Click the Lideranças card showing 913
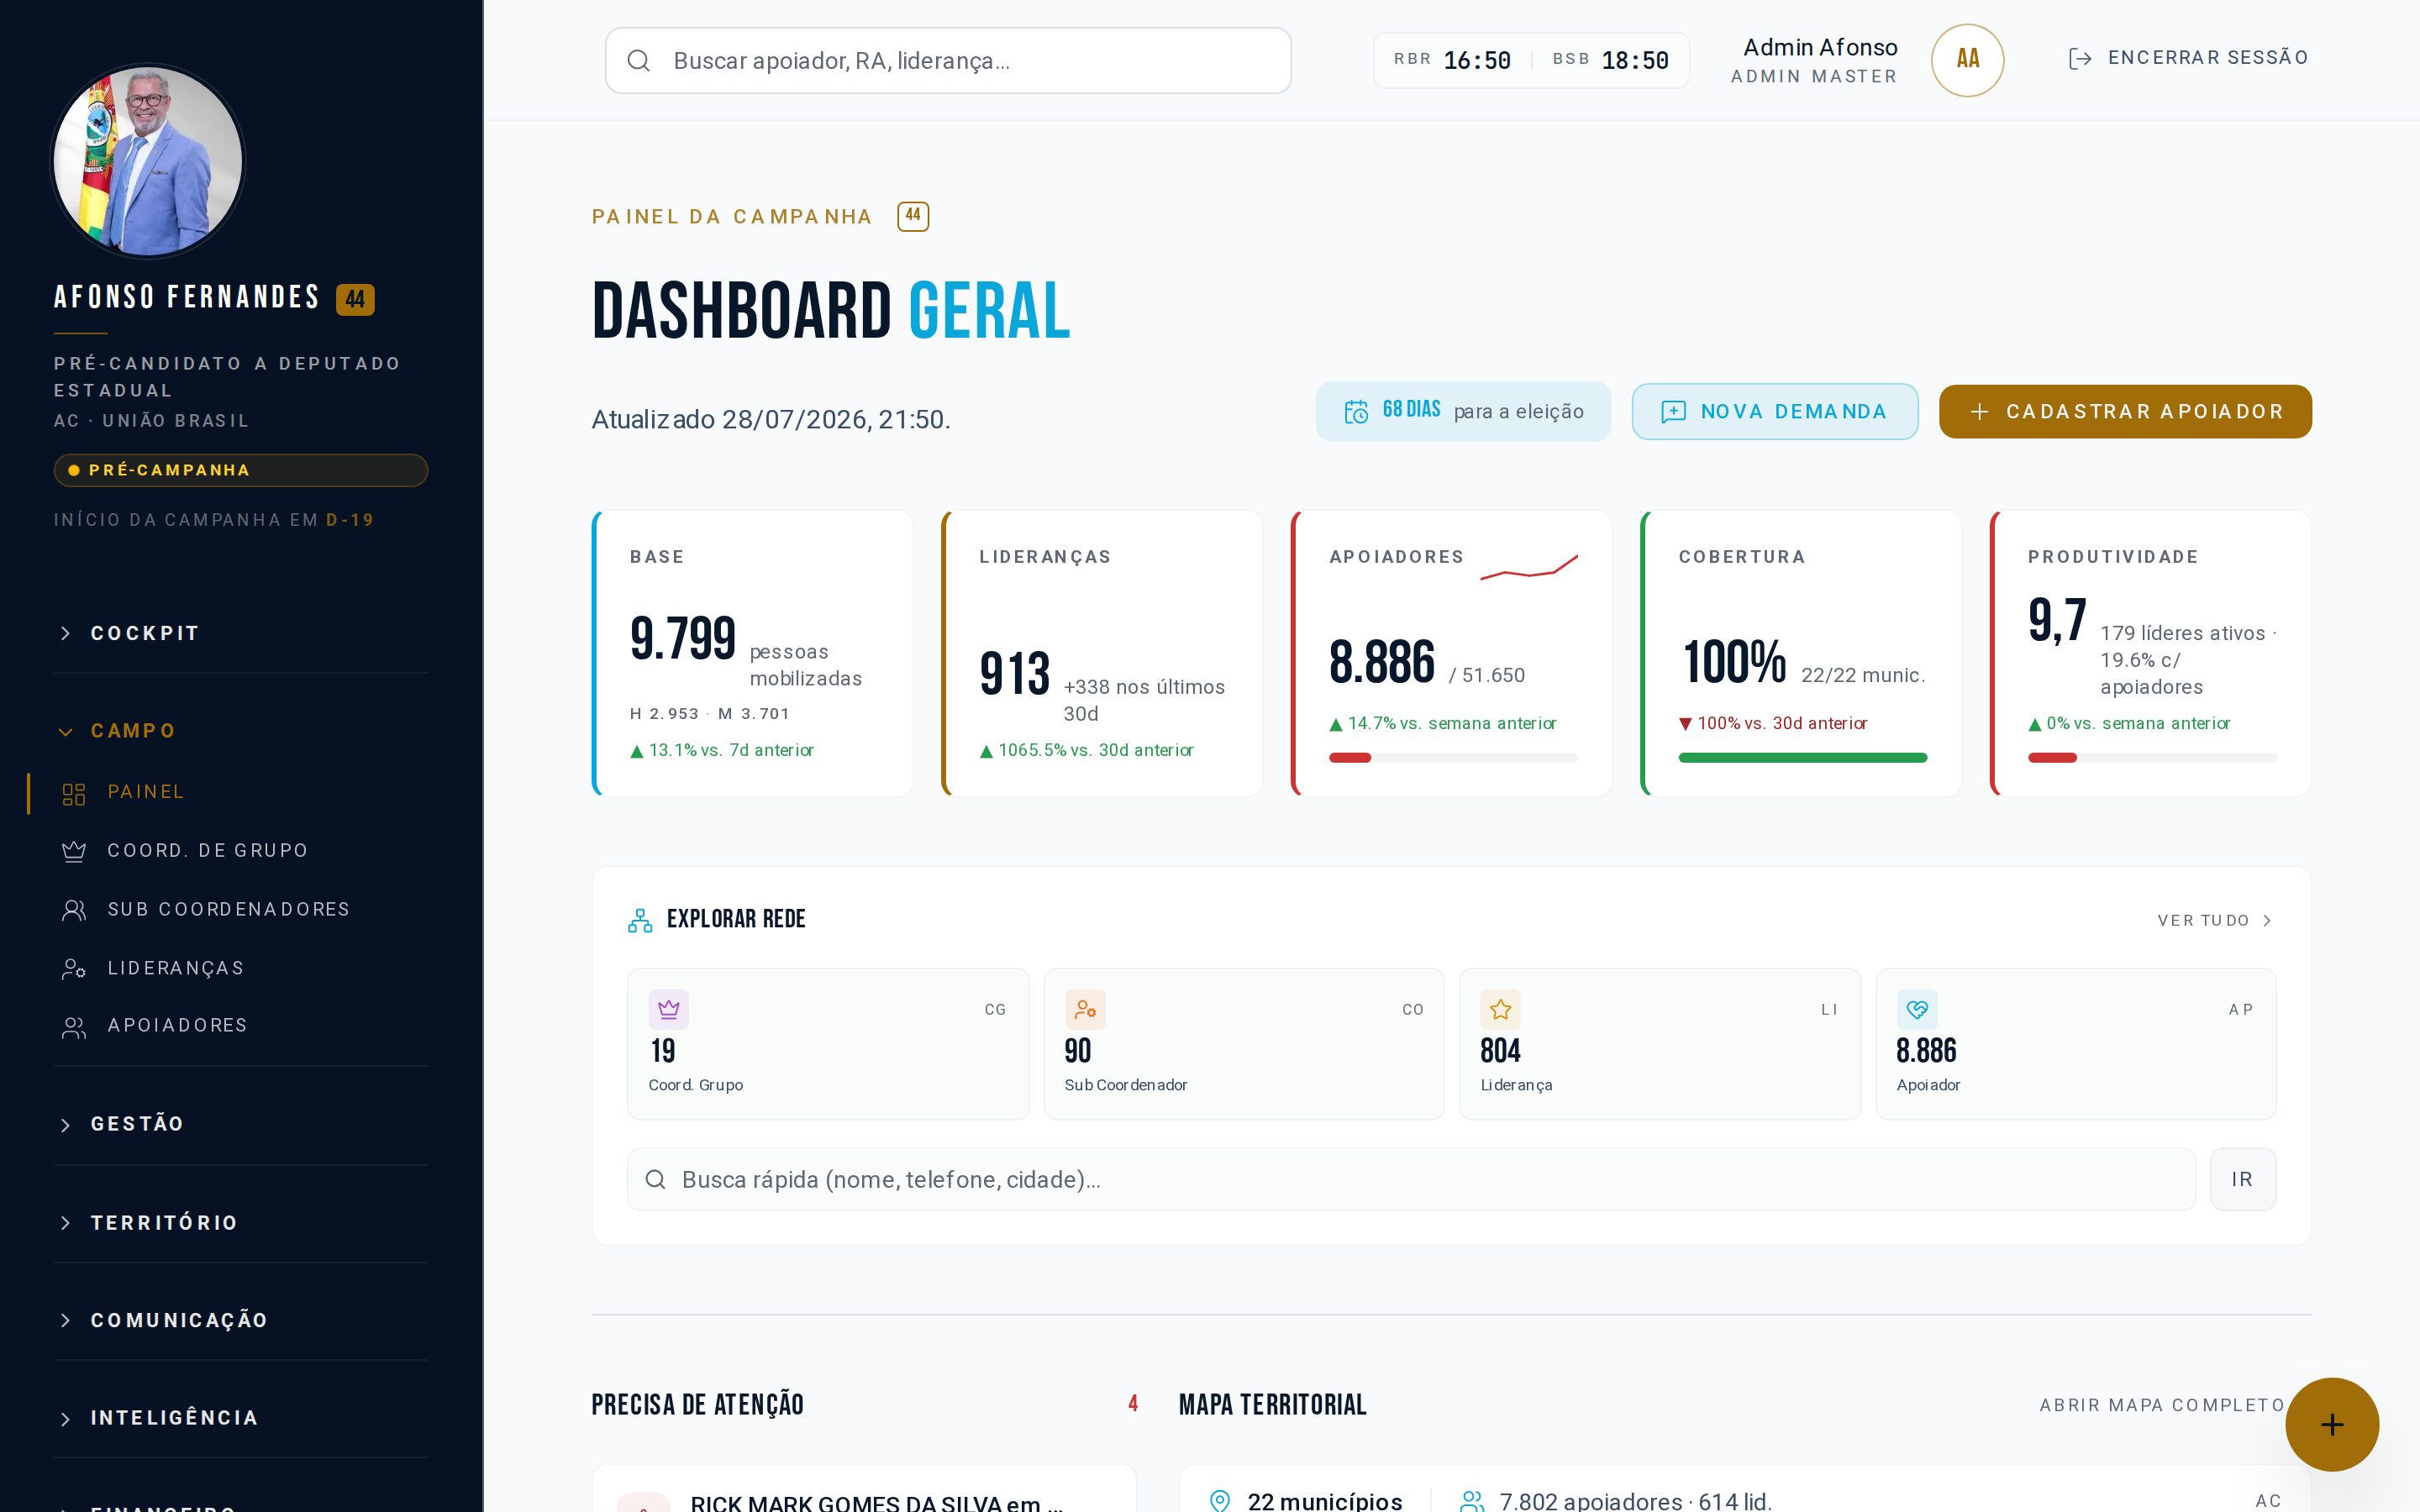The height and width of the screenshot is (1512, 2420). coord(1102,654)
